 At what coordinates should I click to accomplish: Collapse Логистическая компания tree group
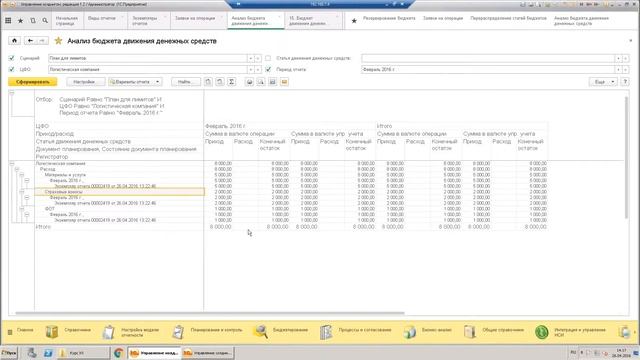pyautogui.click(x=12, y=163)
